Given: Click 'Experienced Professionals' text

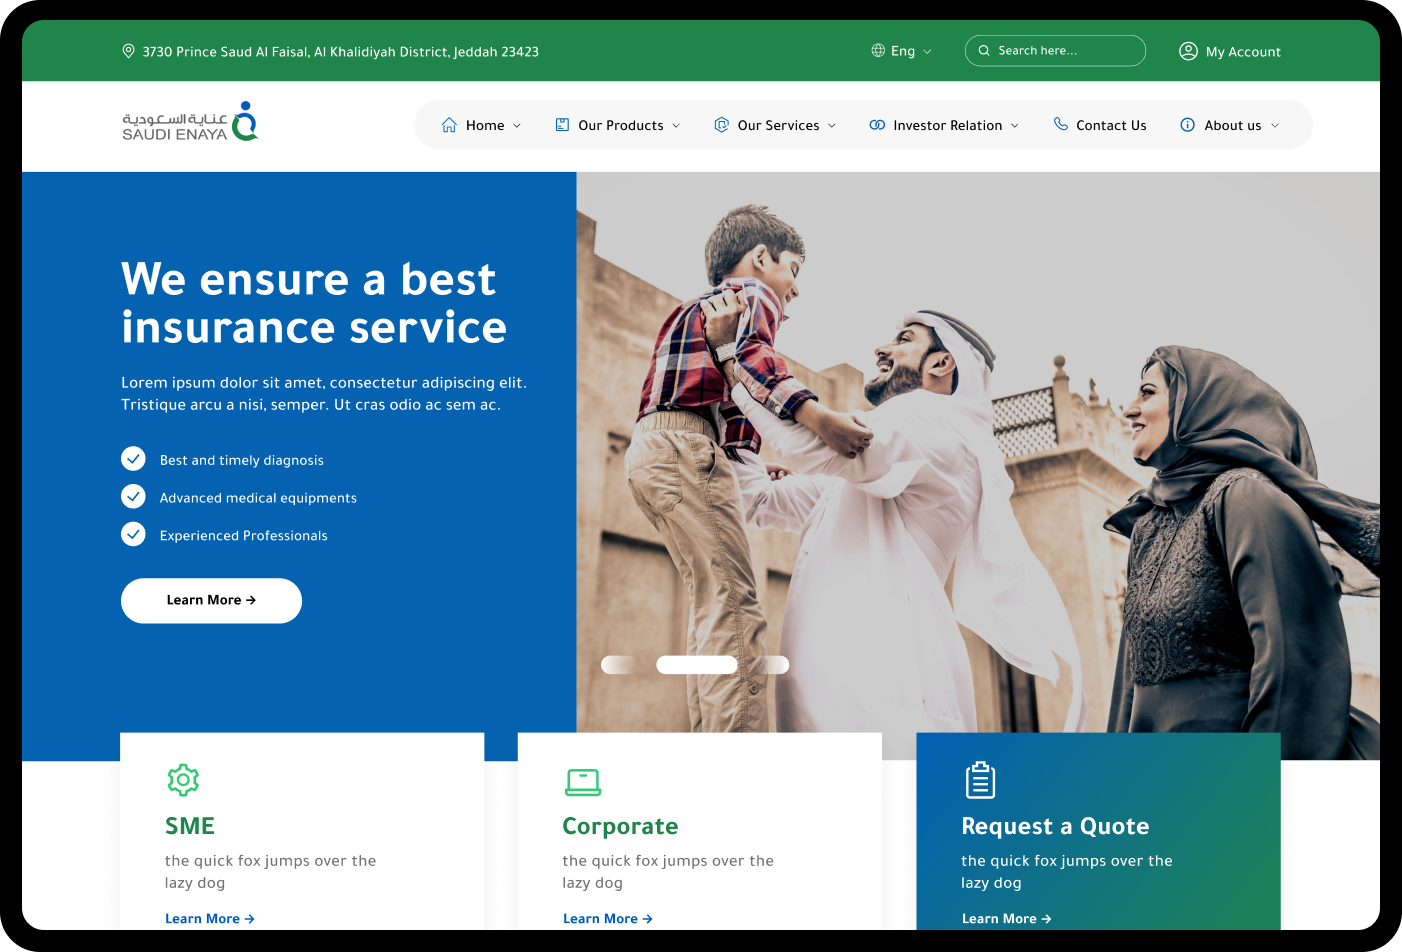Looking at the screenshot, I should click(244, 536).
